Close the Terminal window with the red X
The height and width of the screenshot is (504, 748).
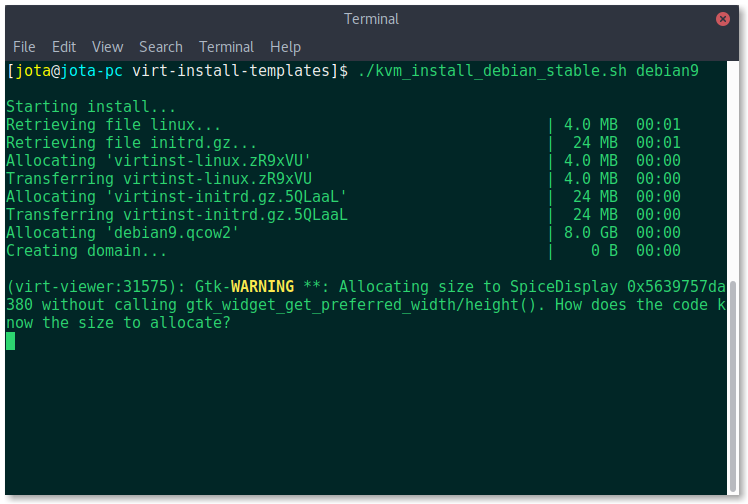(723, 19)
